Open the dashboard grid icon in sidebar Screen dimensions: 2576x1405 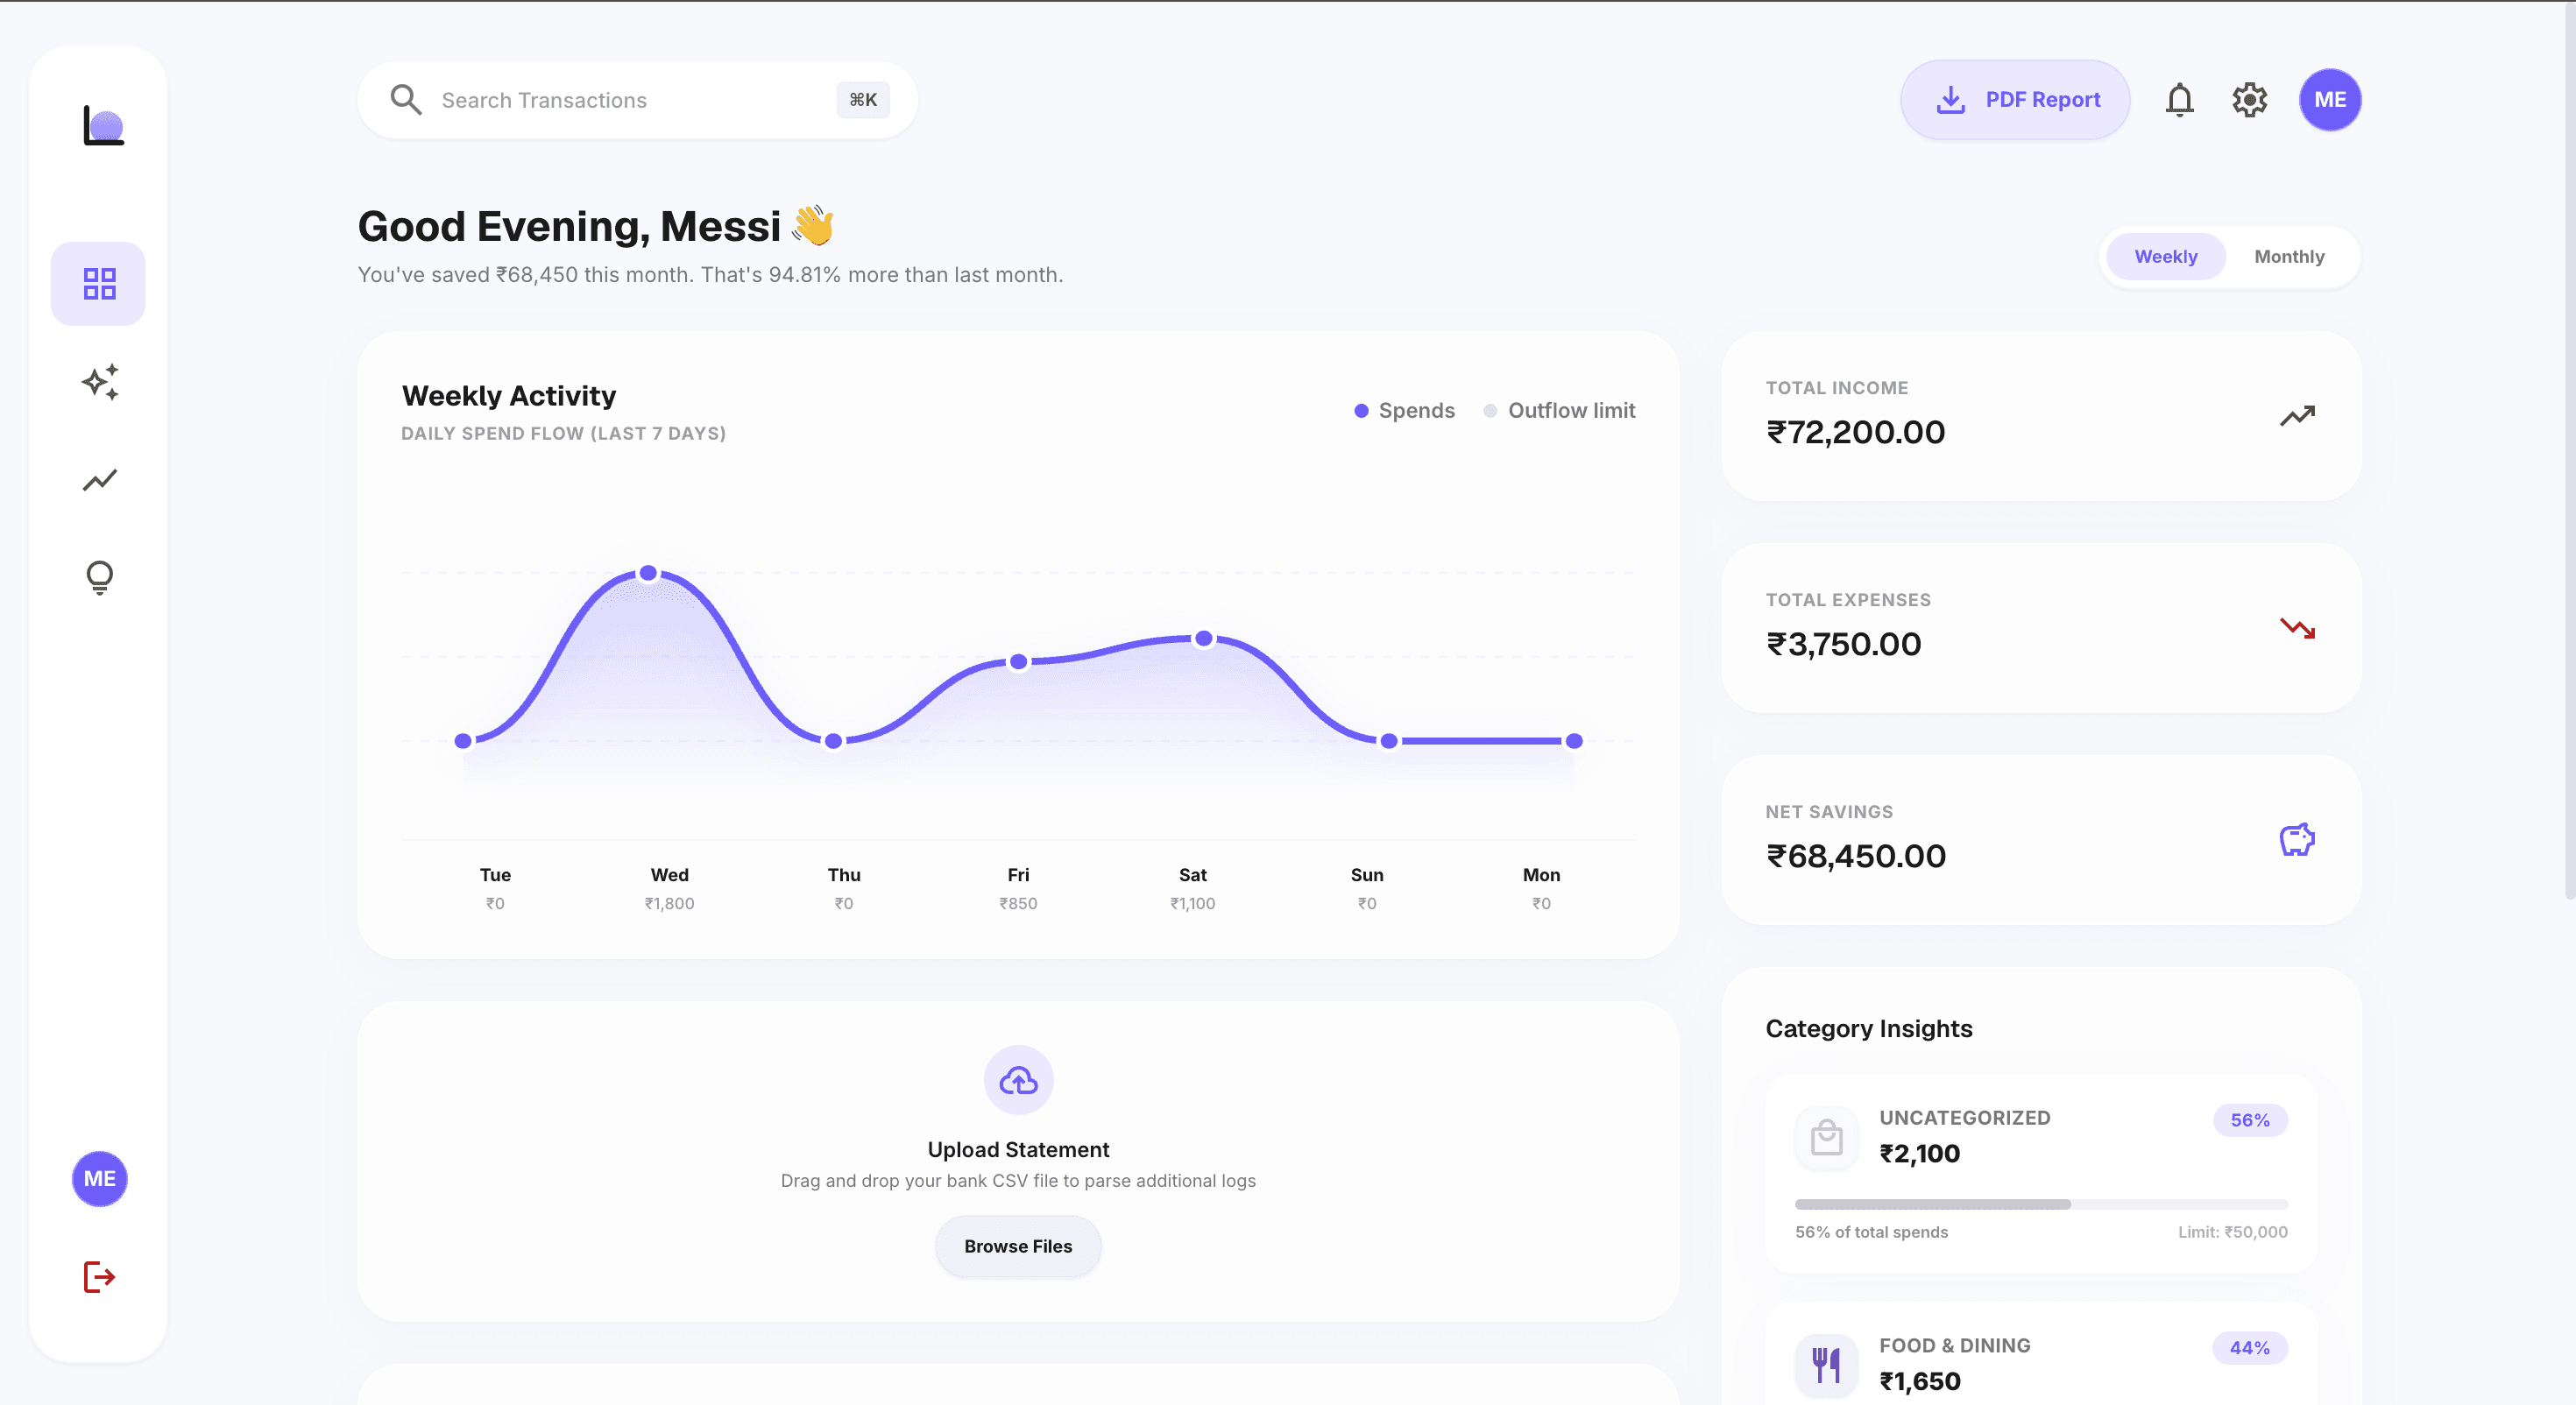pos(99,283)
